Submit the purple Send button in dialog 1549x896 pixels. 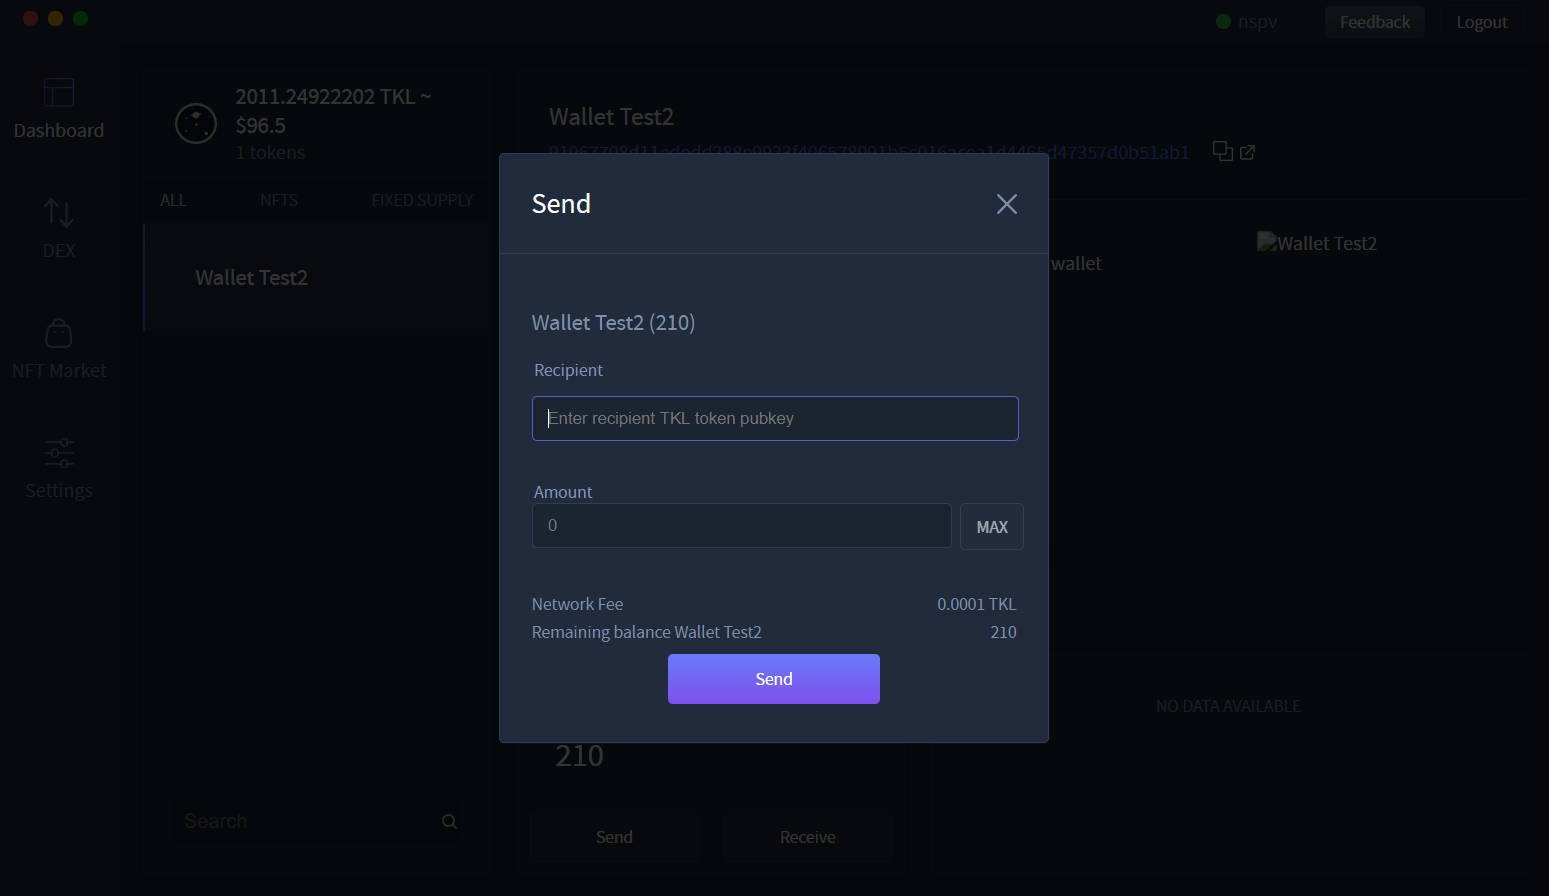(x=774, y=679)
